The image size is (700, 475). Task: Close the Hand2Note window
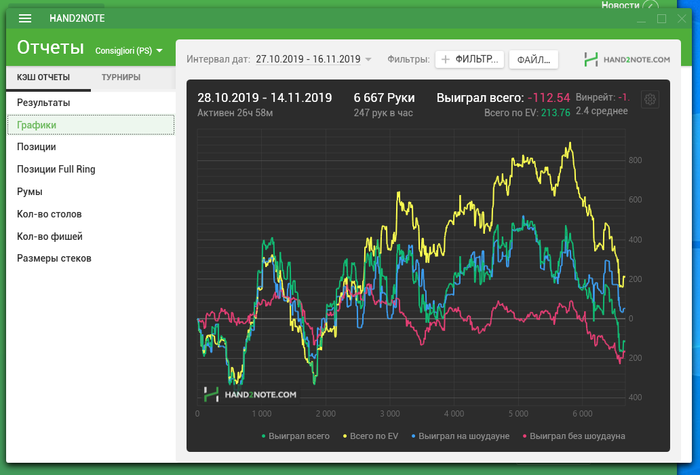(x=682, y=18)
